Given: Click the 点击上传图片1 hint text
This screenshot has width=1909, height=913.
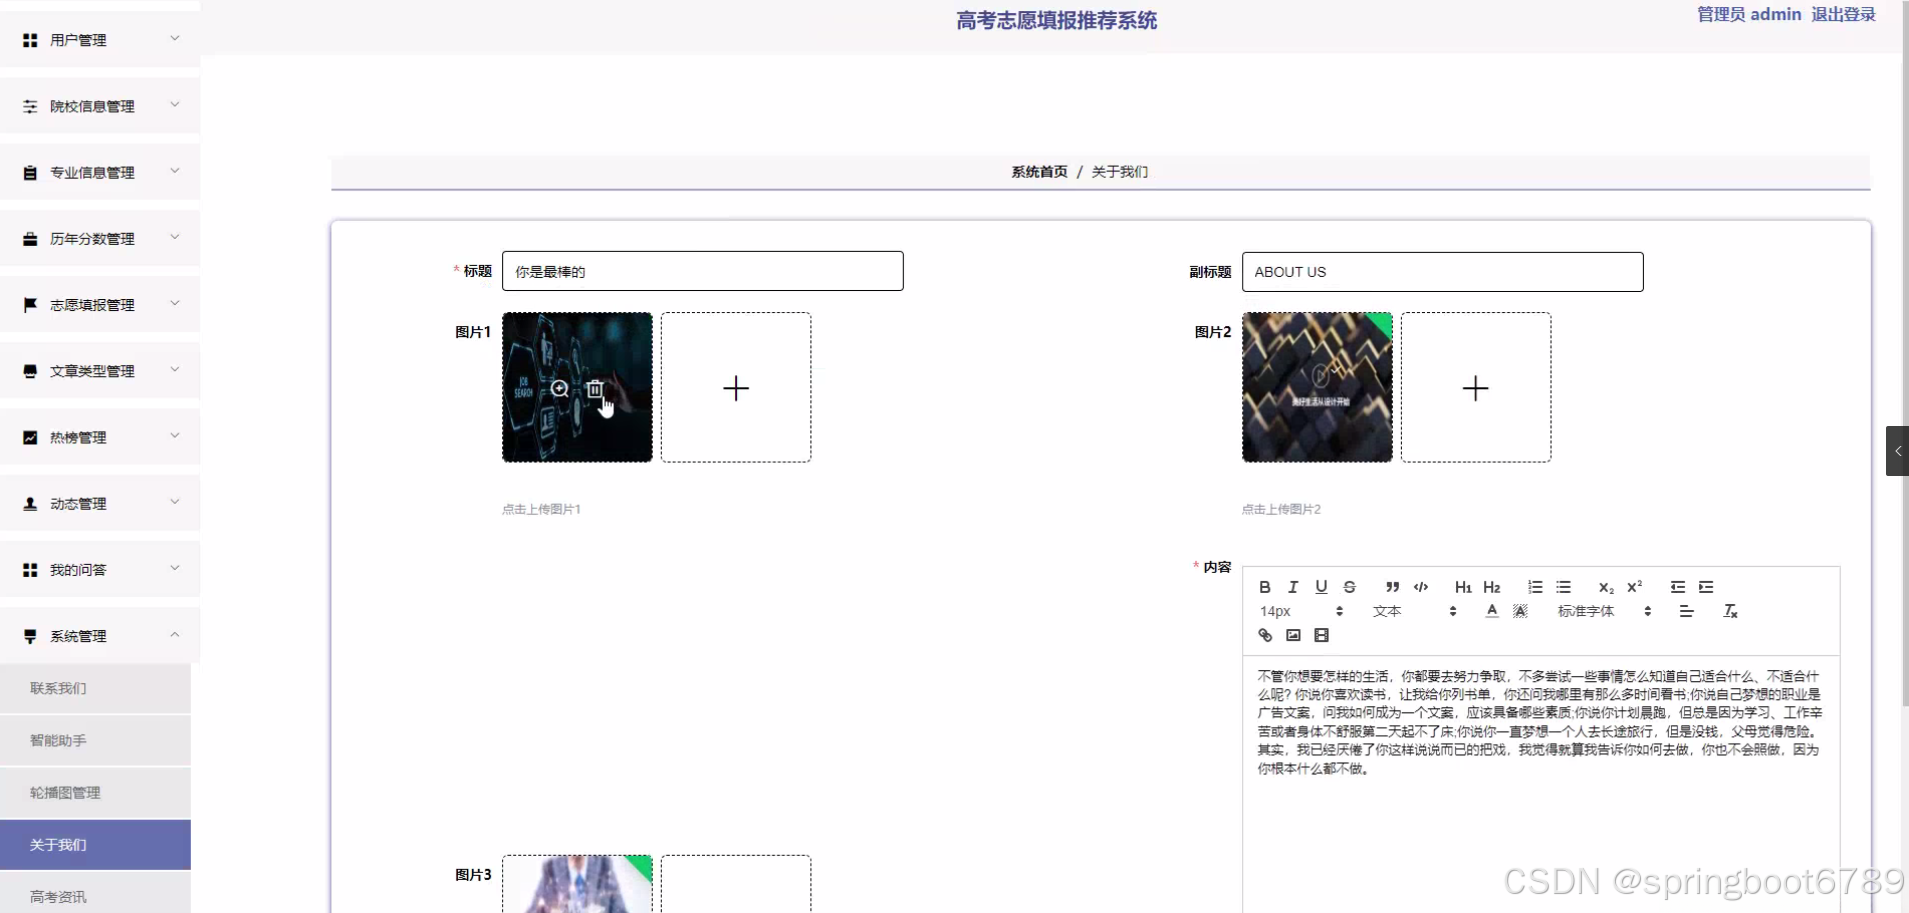Looking at the screenshot, I should point(541,509).
